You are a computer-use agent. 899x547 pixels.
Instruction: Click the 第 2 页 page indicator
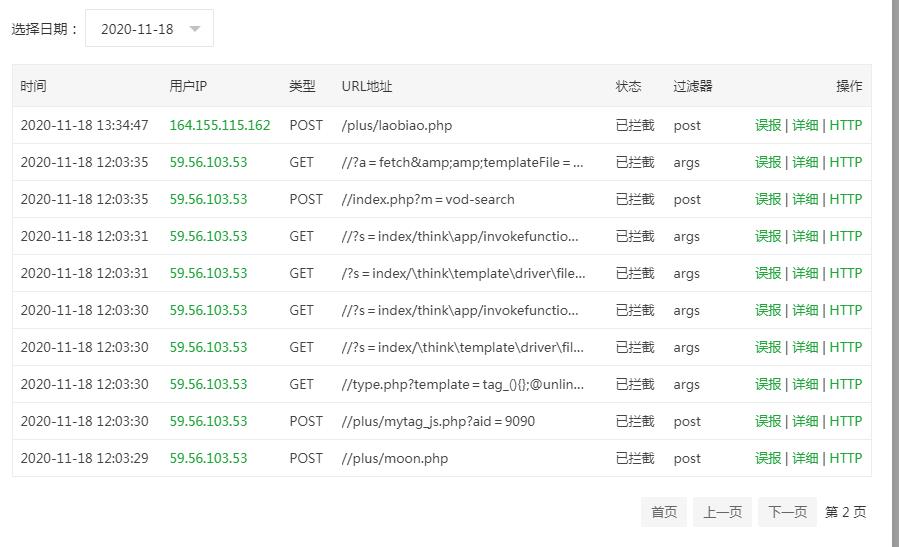(846, 511)
